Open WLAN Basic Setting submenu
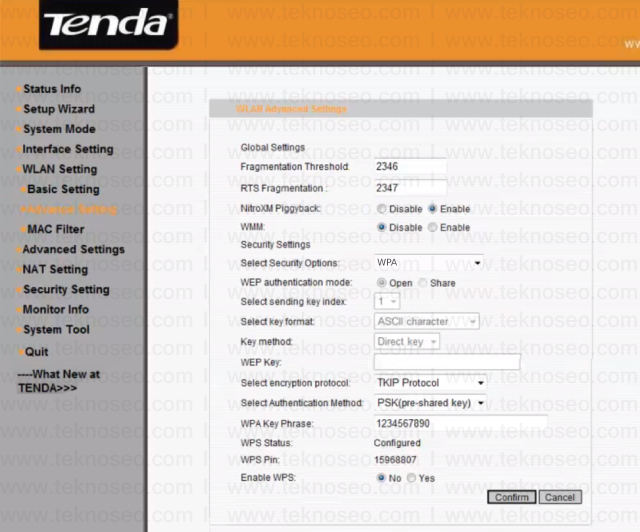This screenshot has width=640, height=532. pyautogui.click(x=63, y=189)
